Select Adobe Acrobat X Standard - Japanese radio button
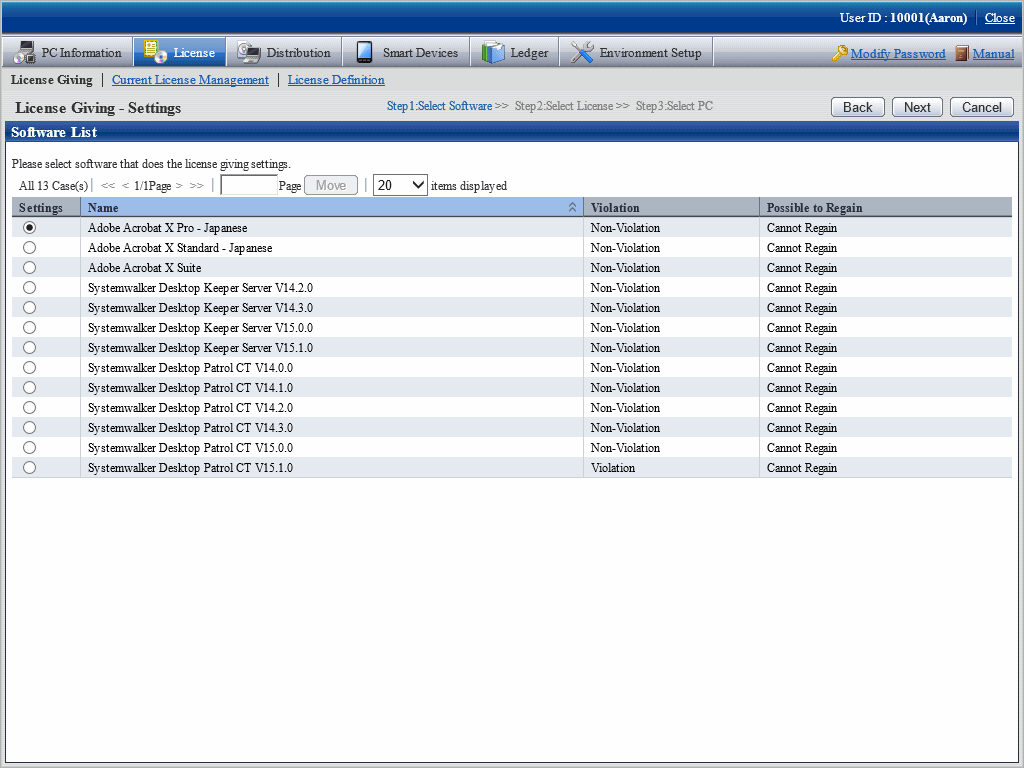 point(29,248)
